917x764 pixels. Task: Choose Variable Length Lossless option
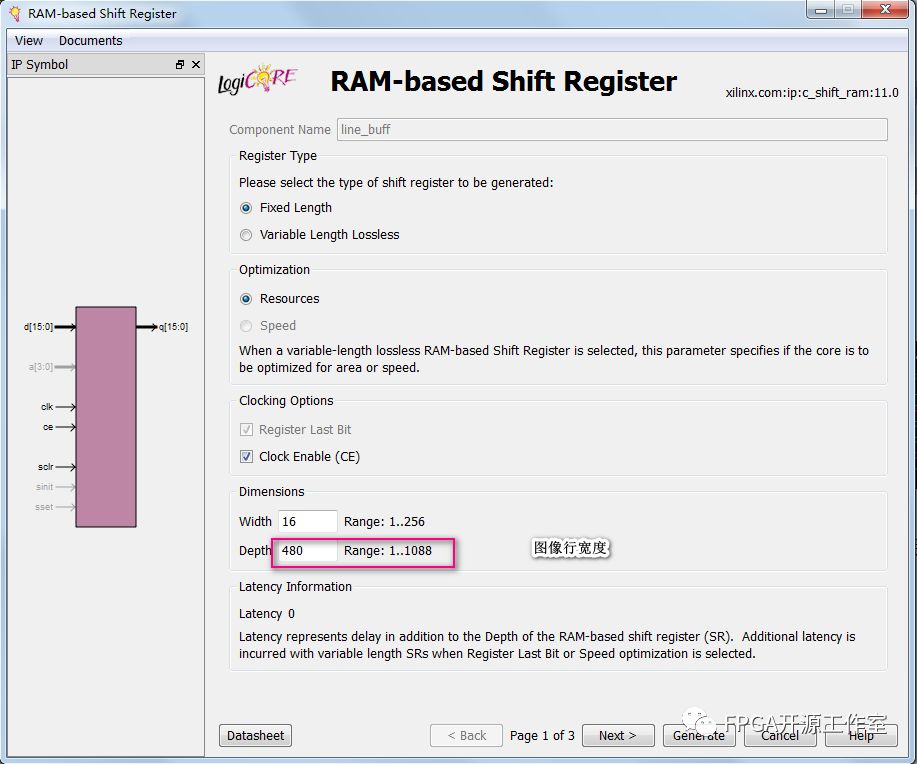246,235
